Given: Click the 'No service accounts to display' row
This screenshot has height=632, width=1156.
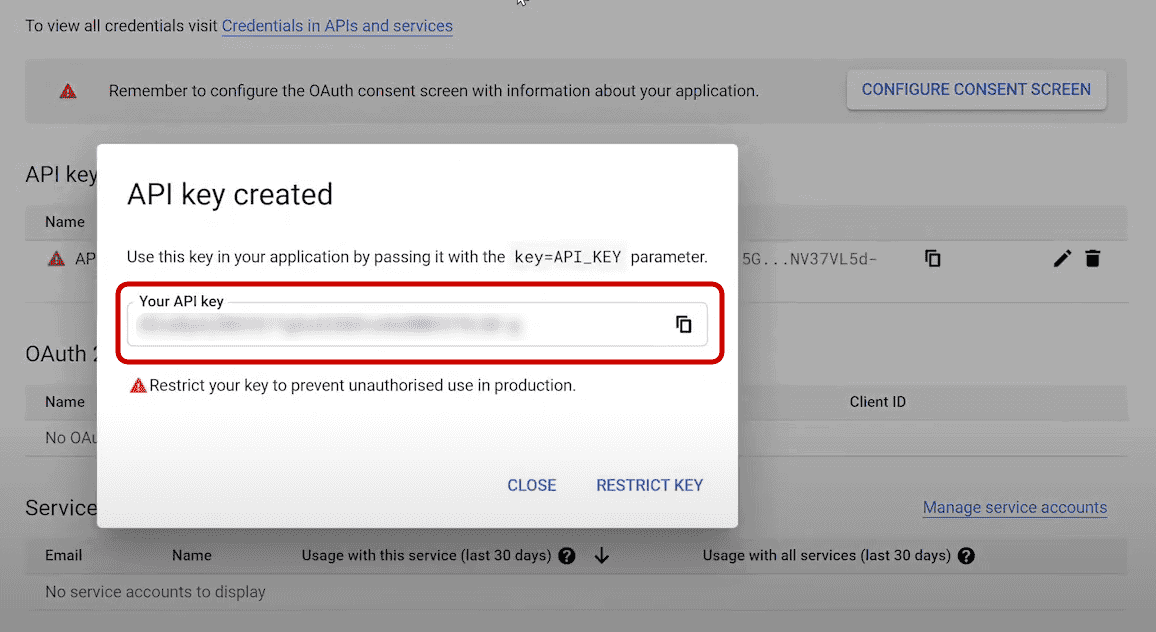Looking at the screenshot, I should (154, 591).
